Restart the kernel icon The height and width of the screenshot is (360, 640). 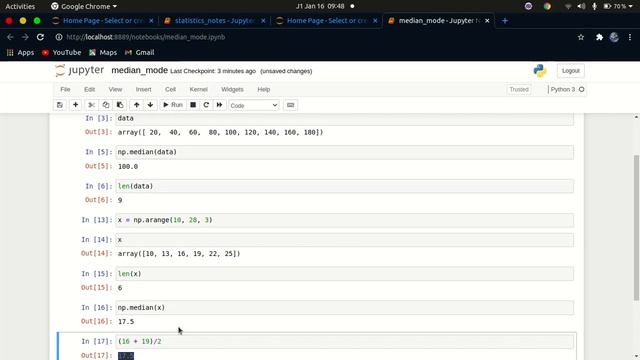[x=206, y=105]
